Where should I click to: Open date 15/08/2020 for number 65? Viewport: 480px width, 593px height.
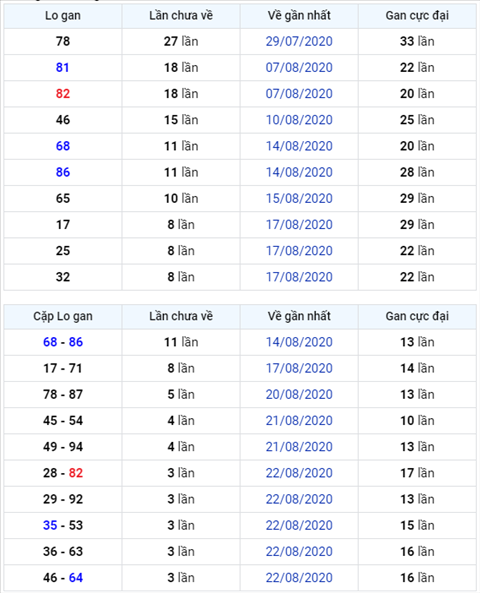299,199
